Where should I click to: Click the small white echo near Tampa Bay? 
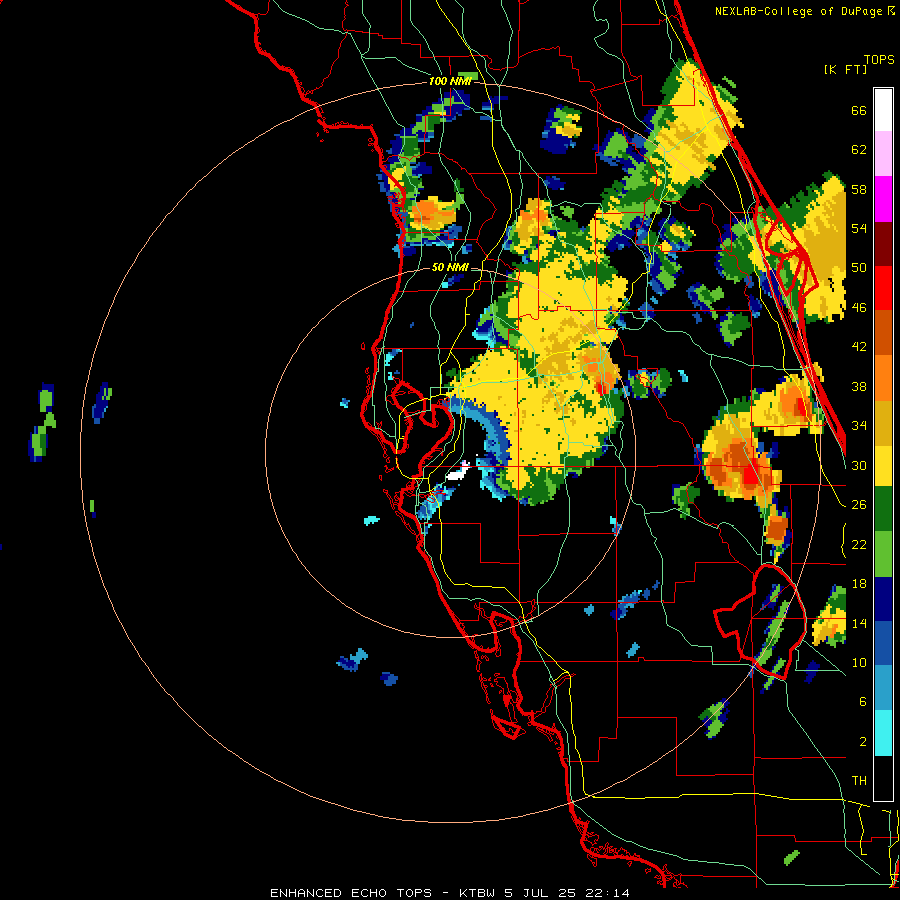(458, 473)
